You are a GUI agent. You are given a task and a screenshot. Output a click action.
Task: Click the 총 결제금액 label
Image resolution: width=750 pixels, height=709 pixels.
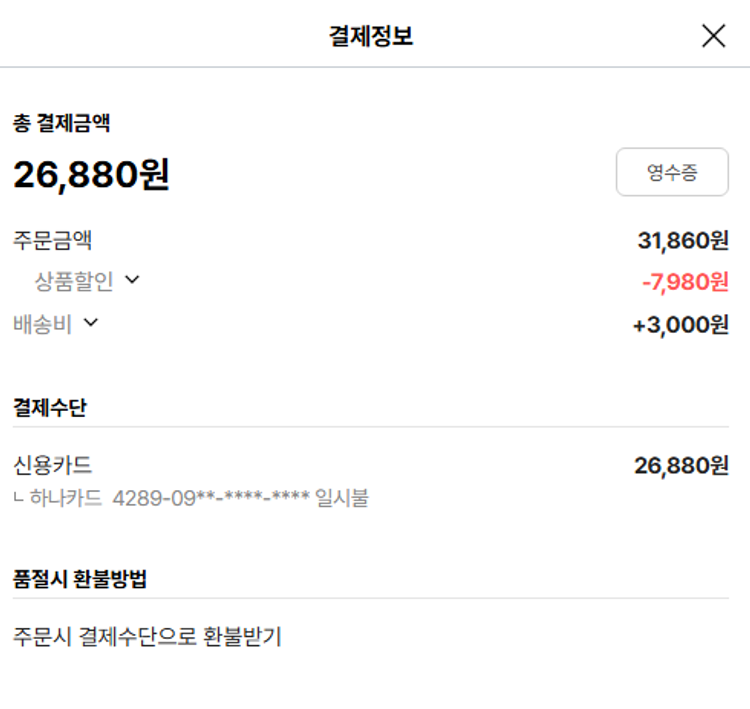(61, 124)
